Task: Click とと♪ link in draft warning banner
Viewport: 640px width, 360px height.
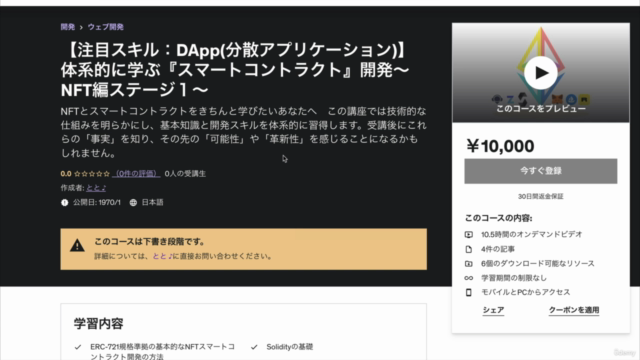Action: click(x=162, y=256)
